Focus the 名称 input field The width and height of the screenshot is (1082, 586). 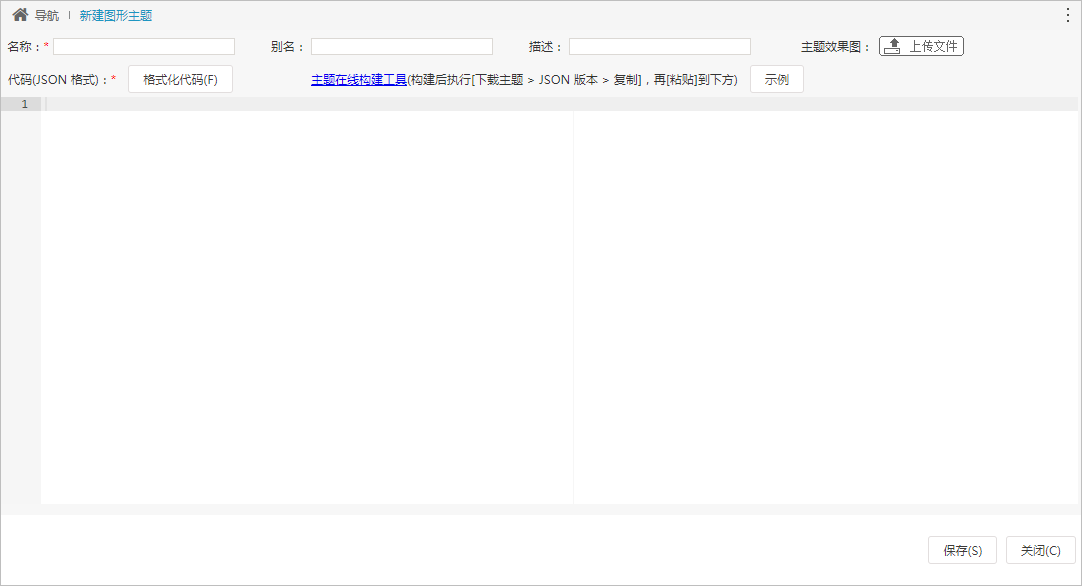[x=144, y=46]
